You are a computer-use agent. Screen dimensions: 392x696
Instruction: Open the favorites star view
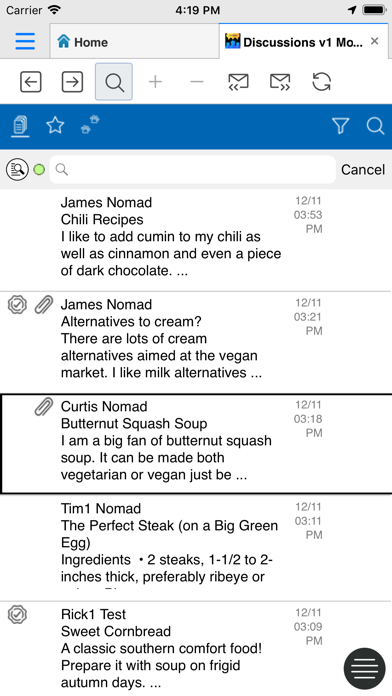click(x=55, y=126)
